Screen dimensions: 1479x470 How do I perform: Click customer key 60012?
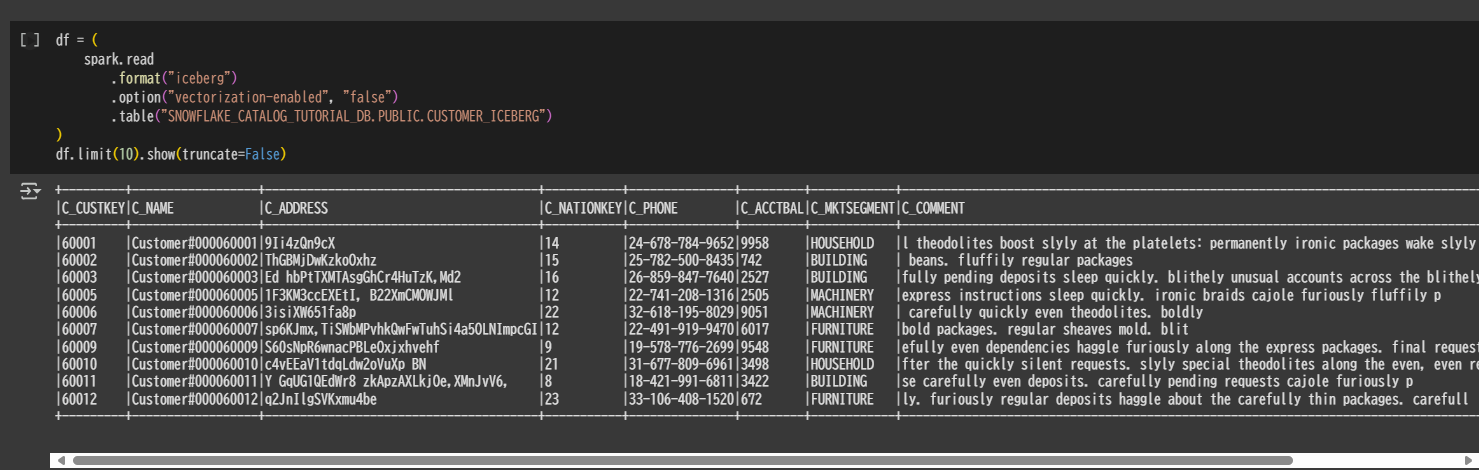click(79, 399)
